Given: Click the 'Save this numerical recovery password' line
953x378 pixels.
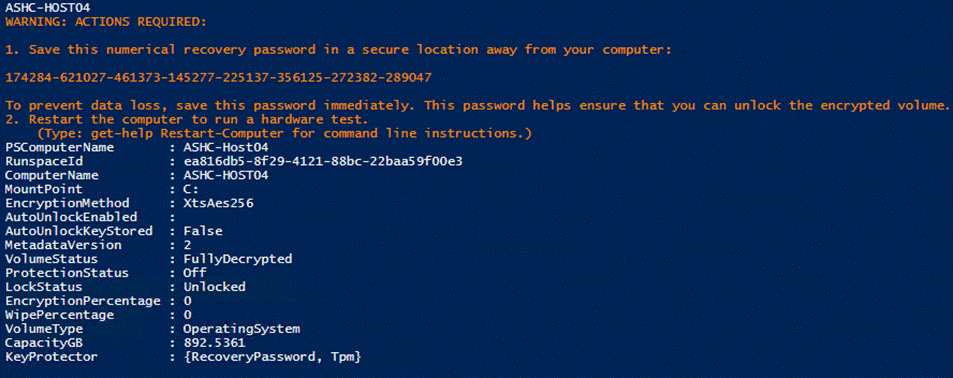Looking at the screenshot, I should click(x=339, y=50).
